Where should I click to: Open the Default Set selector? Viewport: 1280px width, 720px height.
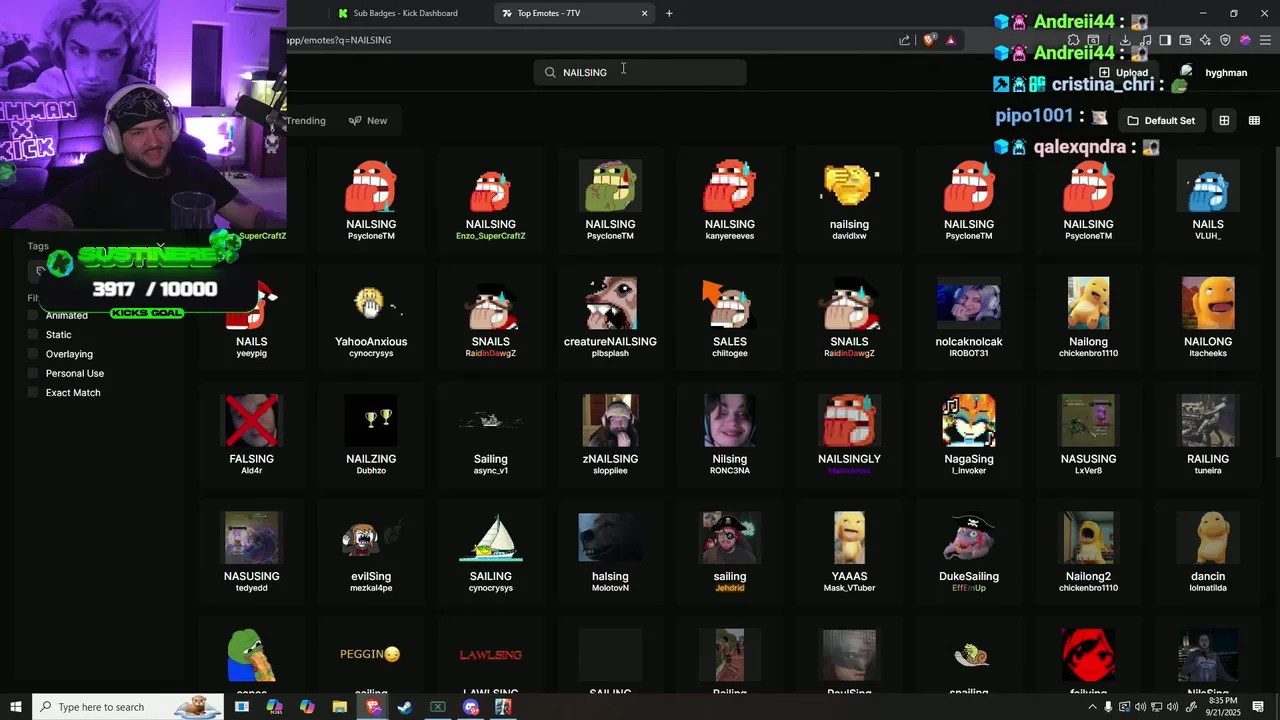pyautogui.click(x=1161, y=120)
